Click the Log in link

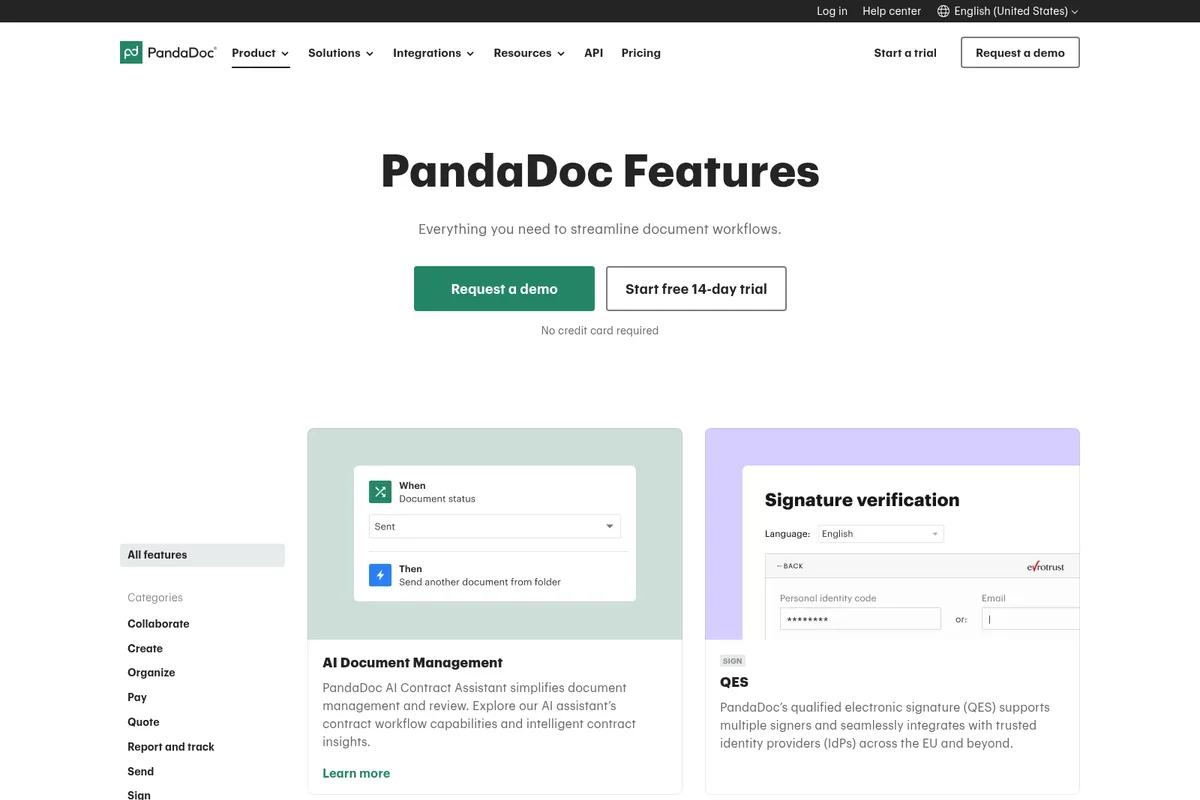pos(831,11)
